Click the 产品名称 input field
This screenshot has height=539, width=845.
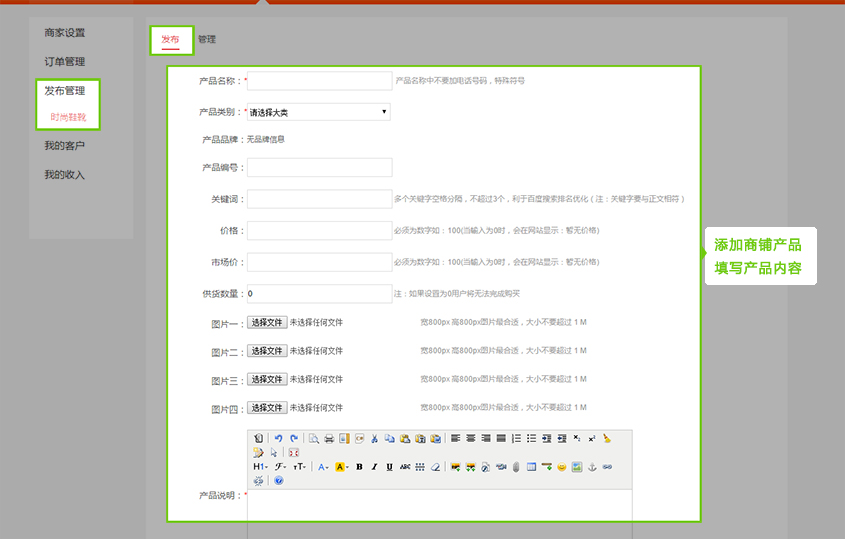(x=319, y=81)
